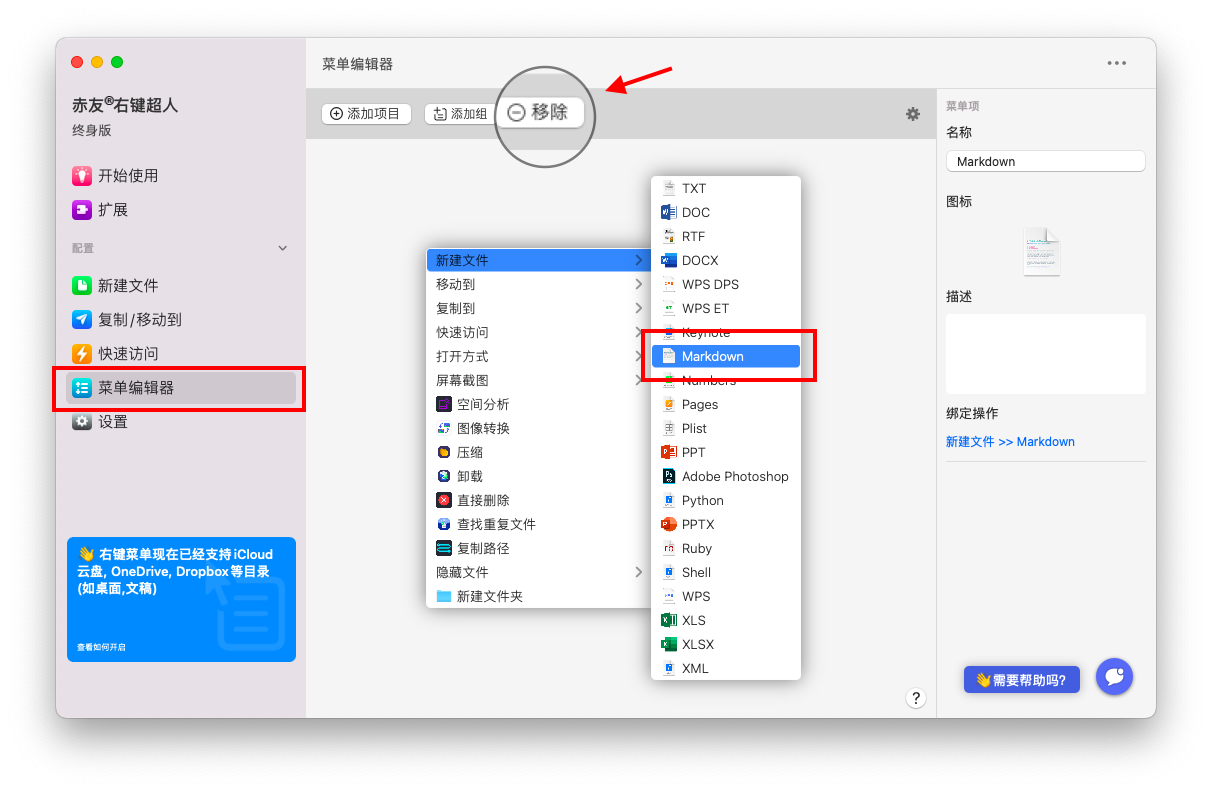This screenshot has width=1212, height=792.
Task: Expand the 新建文件 submenu arrow in the context menu
Action: pos(639,260)
